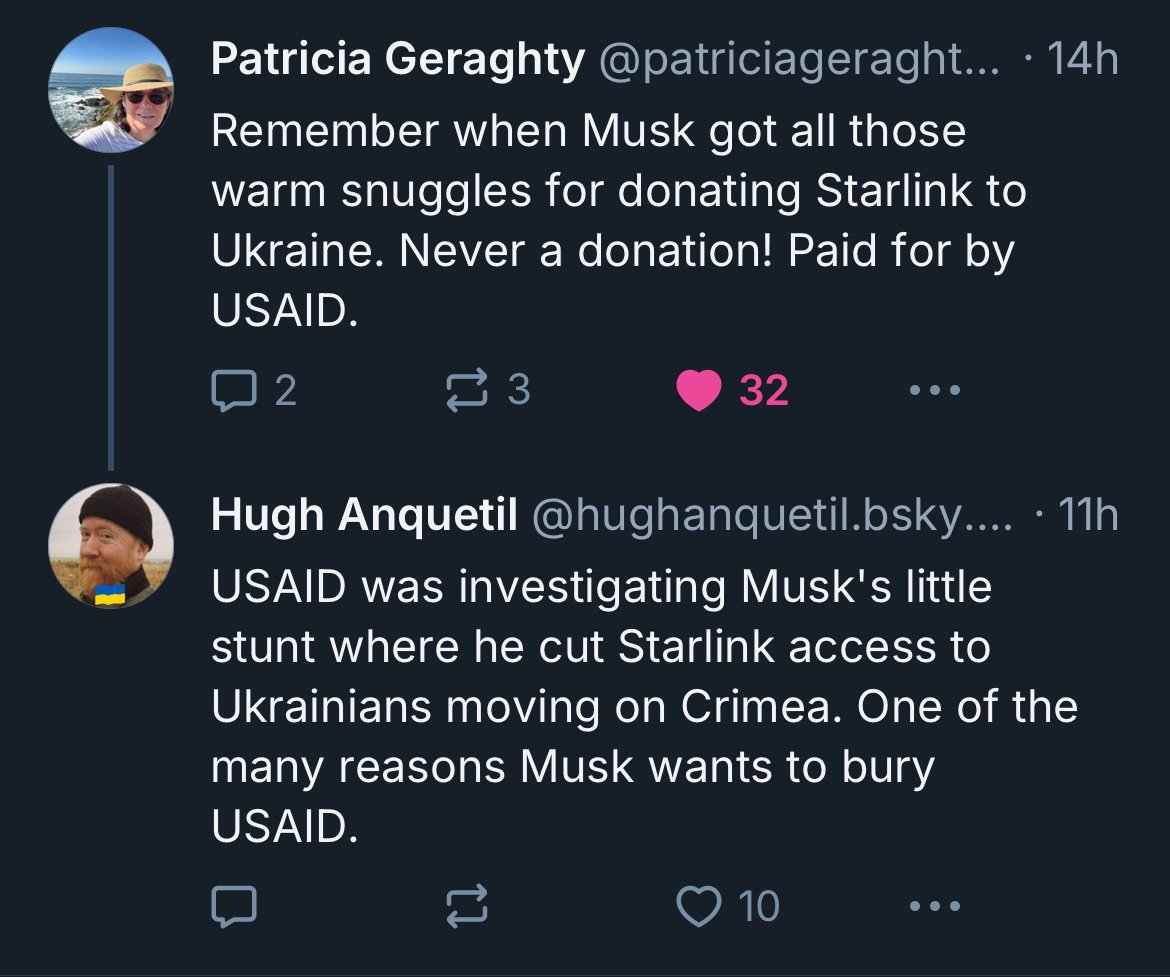
Task: Open more options for Hugh's post
Action: [936, 906]
